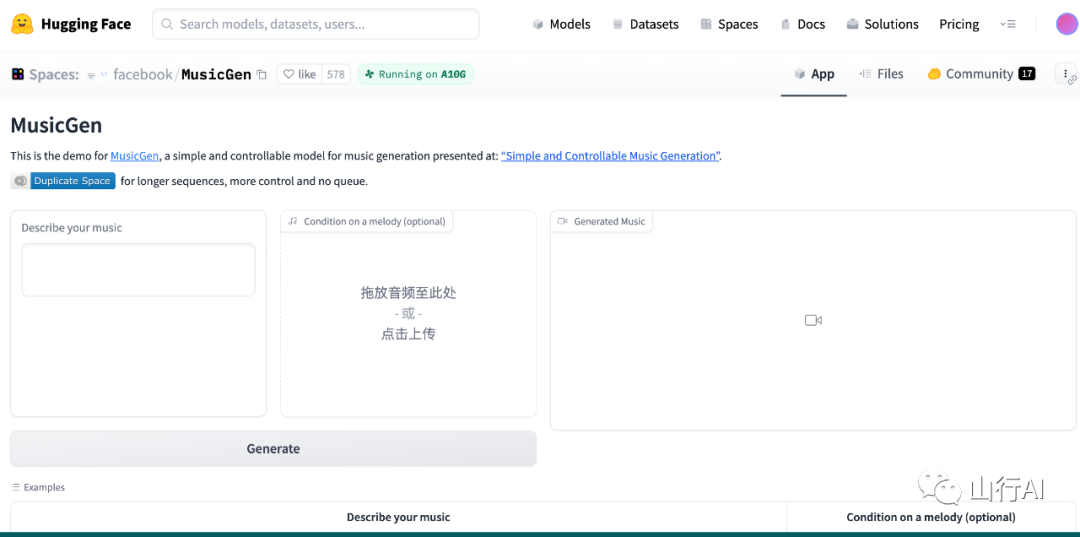Click the Models cube icon in navigation
Viewport: 1080px width, 537px height.
[x=538, y=25]
